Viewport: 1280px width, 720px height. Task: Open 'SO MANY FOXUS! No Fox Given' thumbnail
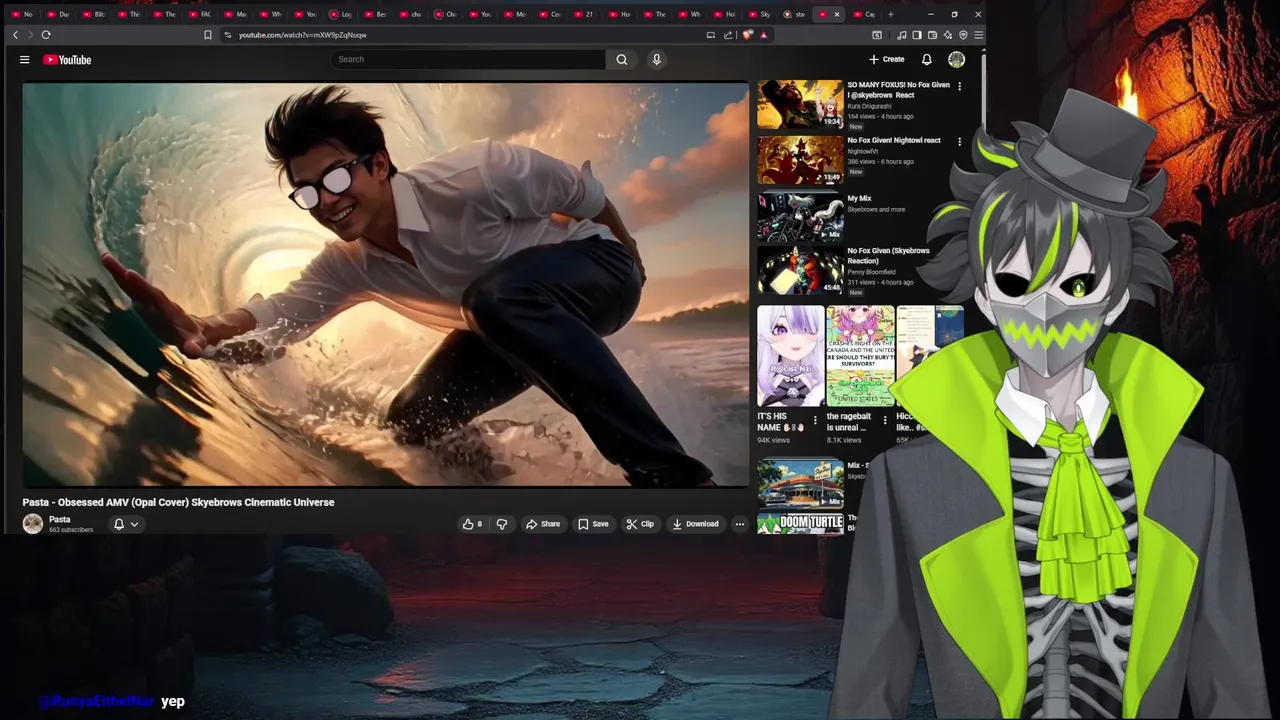(800, 104)
